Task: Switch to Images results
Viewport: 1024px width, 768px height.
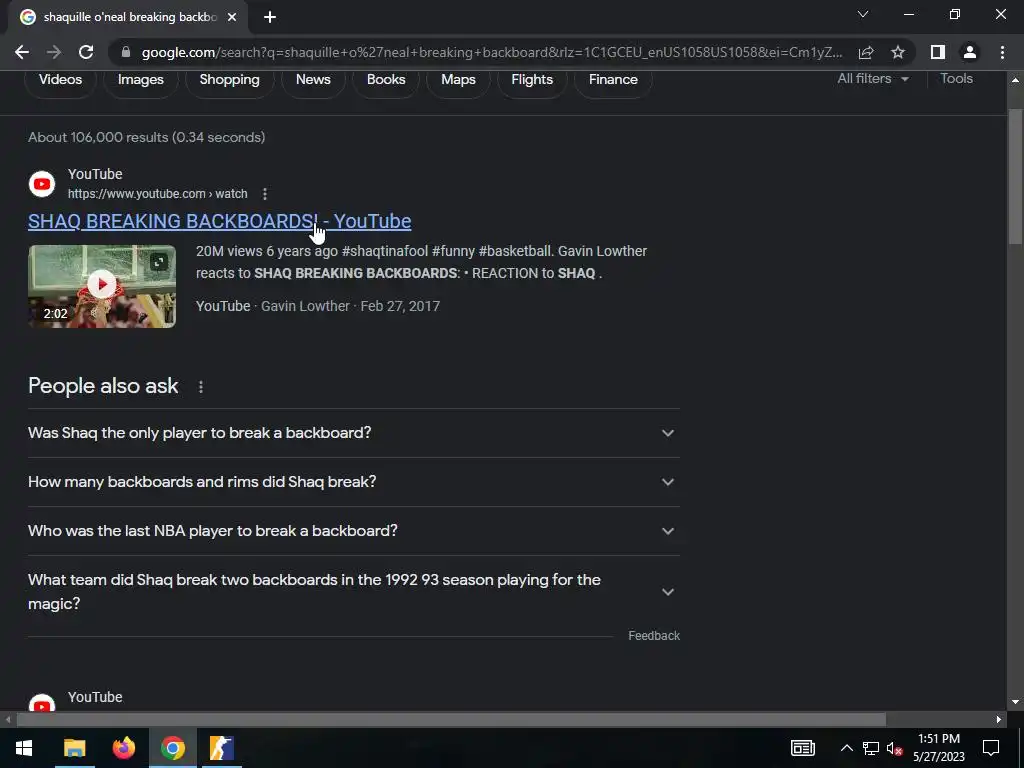Action: (140, 80)
